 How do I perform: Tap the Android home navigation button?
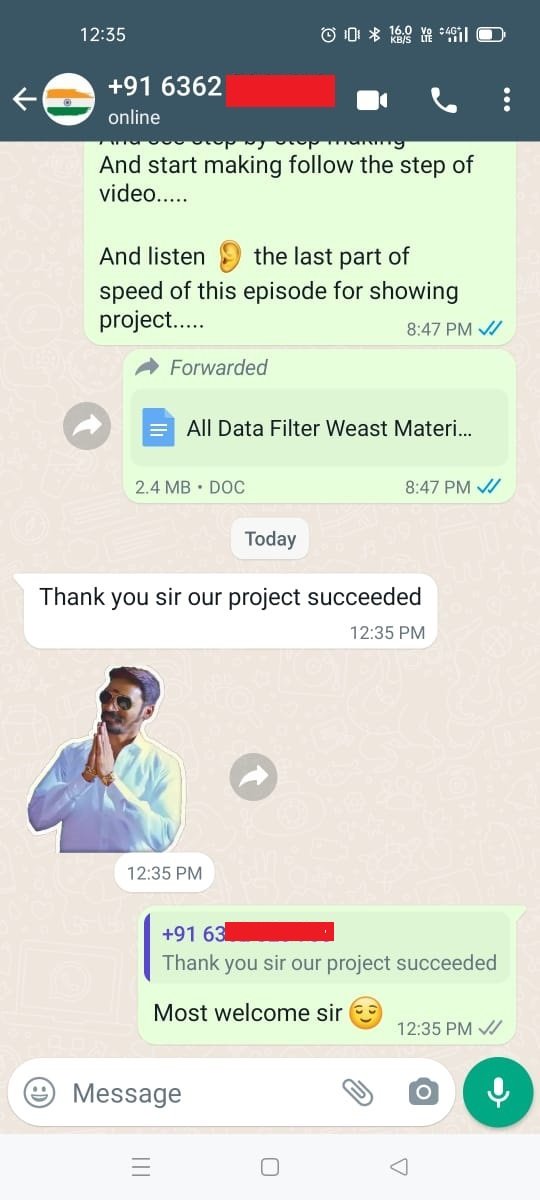pos(269,1166)
